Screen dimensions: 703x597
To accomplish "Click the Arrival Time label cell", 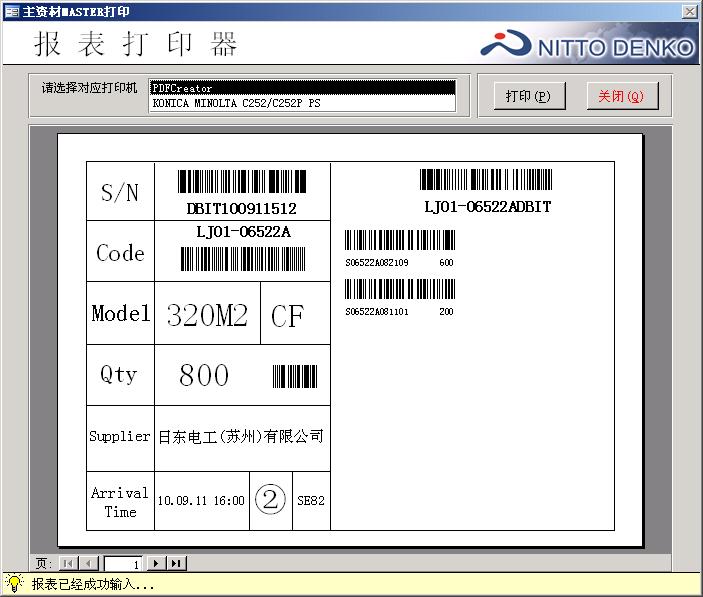I will point(120,502).
